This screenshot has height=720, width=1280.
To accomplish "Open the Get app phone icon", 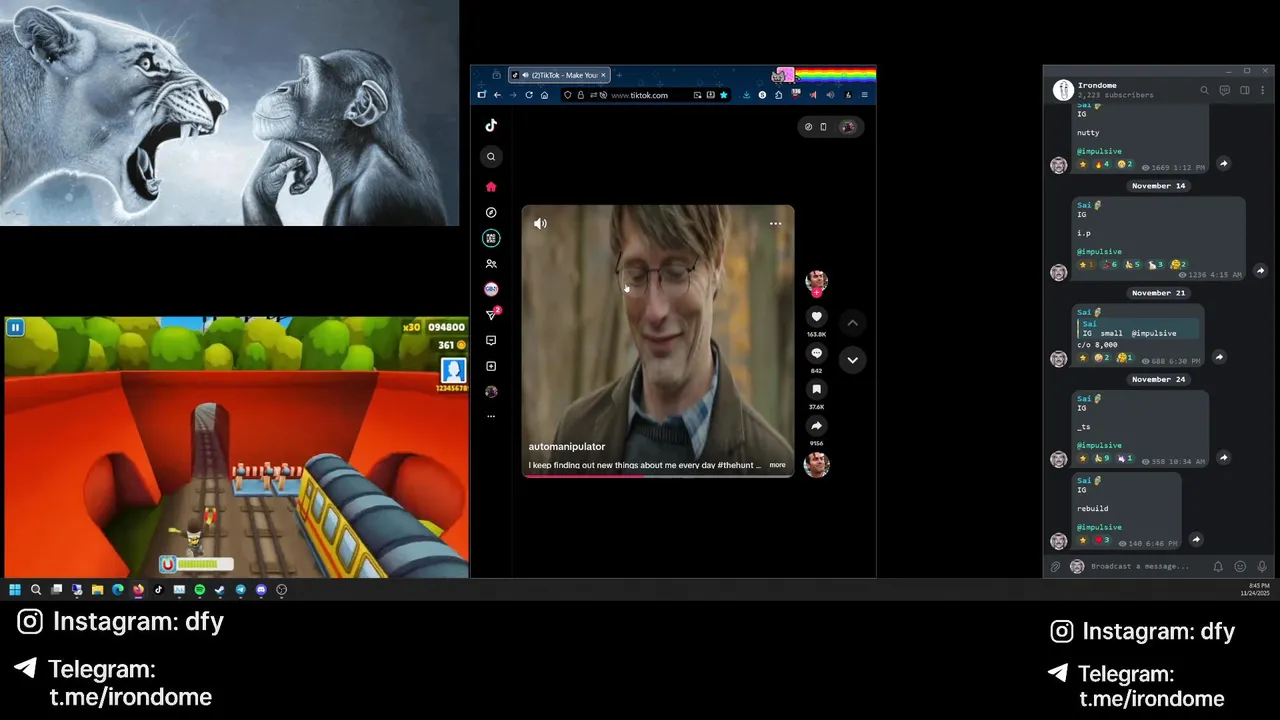I will click(824, 127).
